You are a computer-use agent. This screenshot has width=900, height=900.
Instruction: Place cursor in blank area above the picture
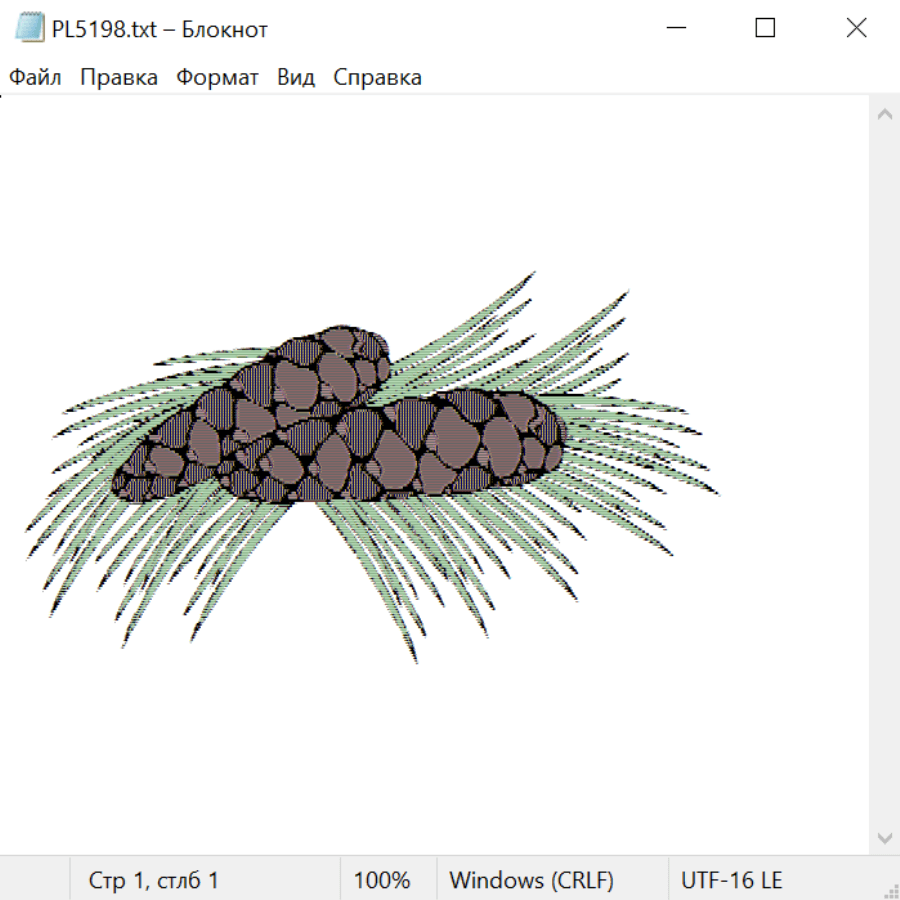click(430, 180)
